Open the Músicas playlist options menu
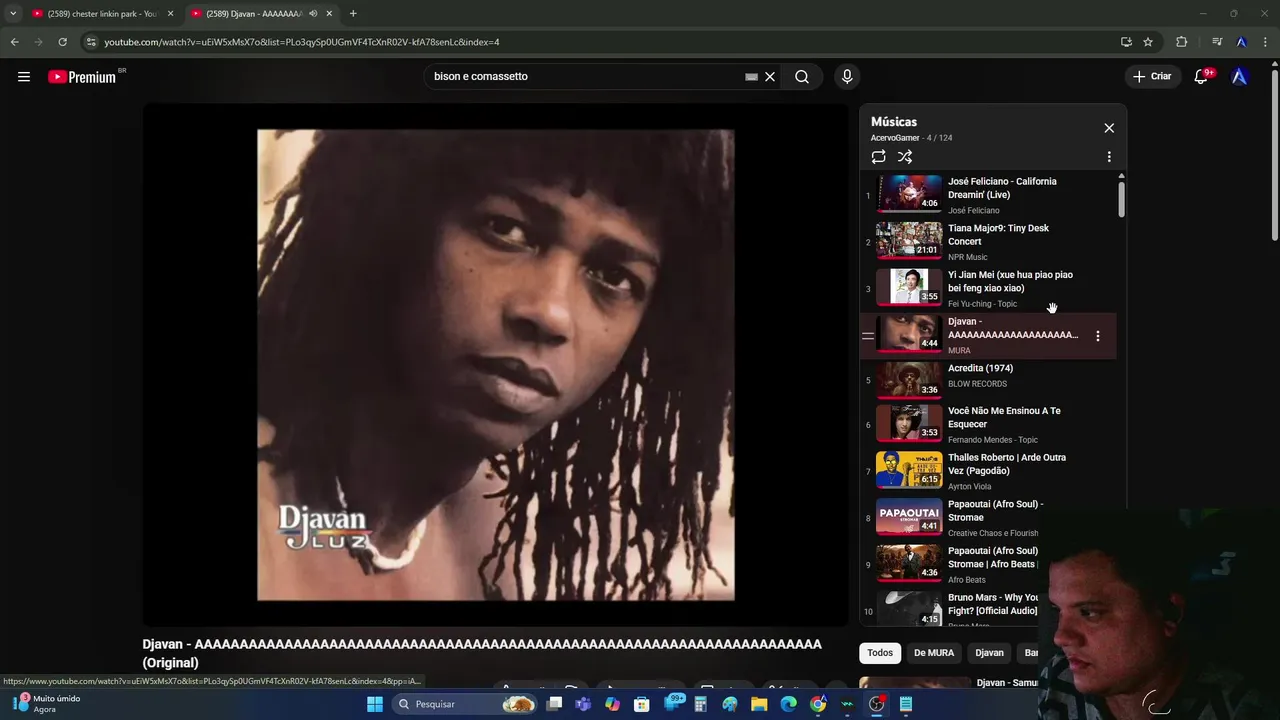This screenshot has height=720, width=1280. pyautogui.click(x=1109, y=157)
